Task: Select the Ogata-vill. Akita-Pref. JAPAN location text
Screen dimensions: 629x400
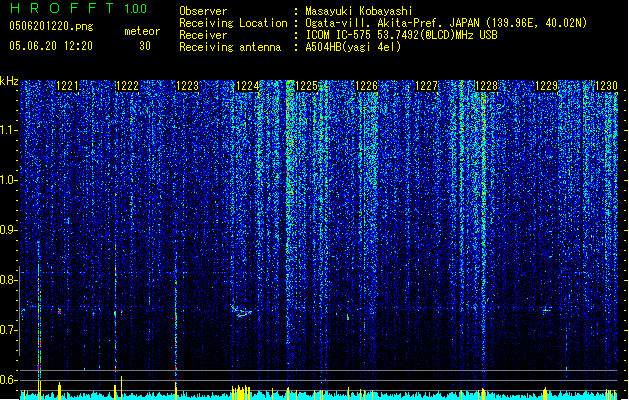Action: pyautogui.click(x=446, y=23)
